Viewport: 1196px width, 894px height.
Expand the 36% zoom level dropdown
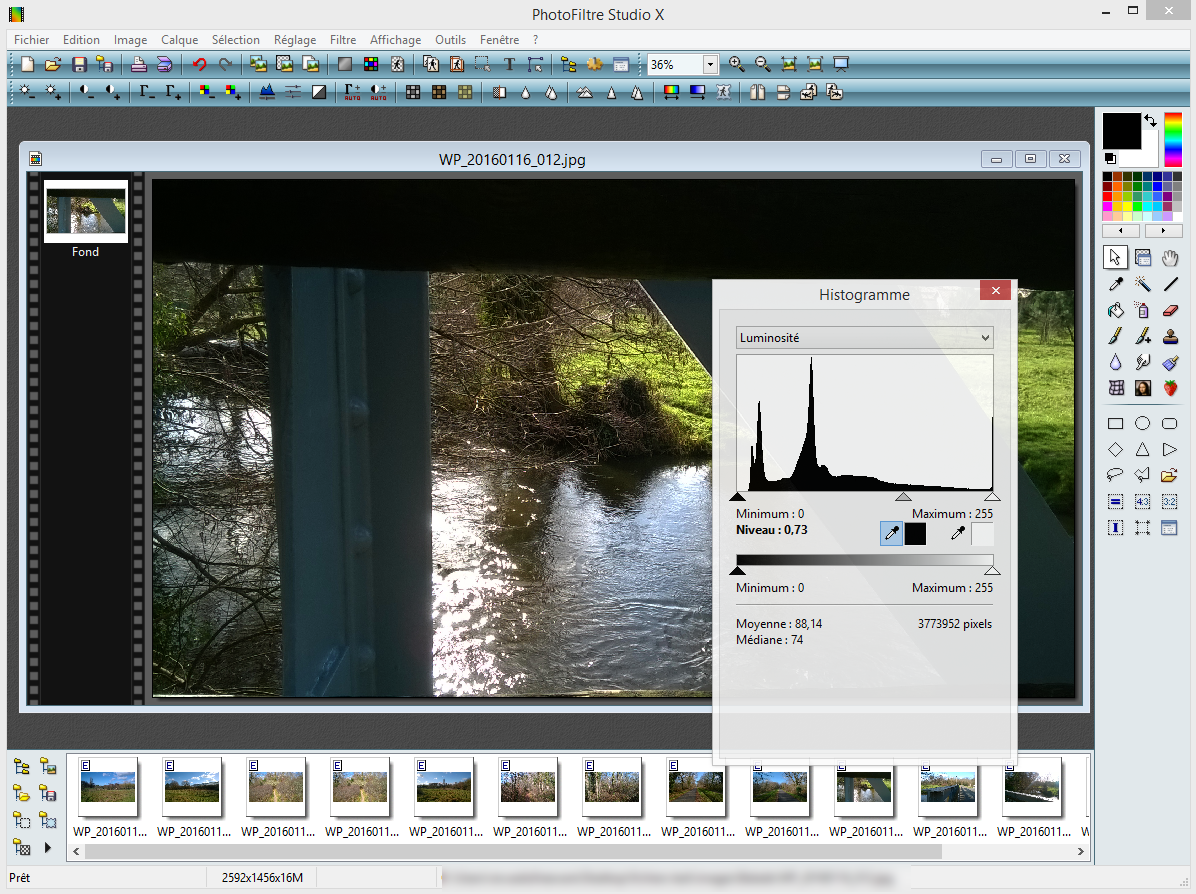710,64
